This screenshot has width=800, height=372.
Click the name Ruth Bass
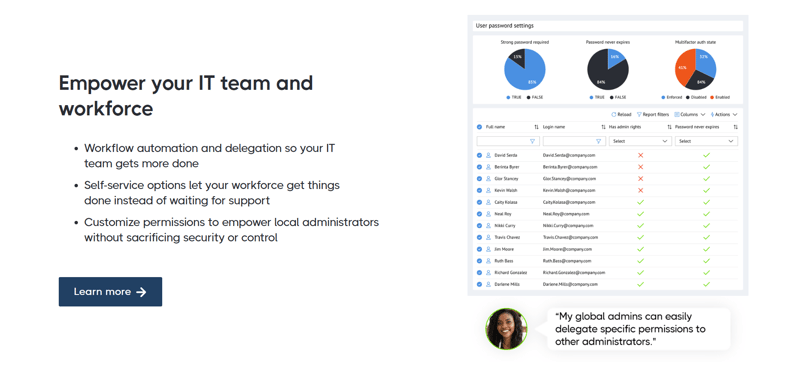[504, 261]
